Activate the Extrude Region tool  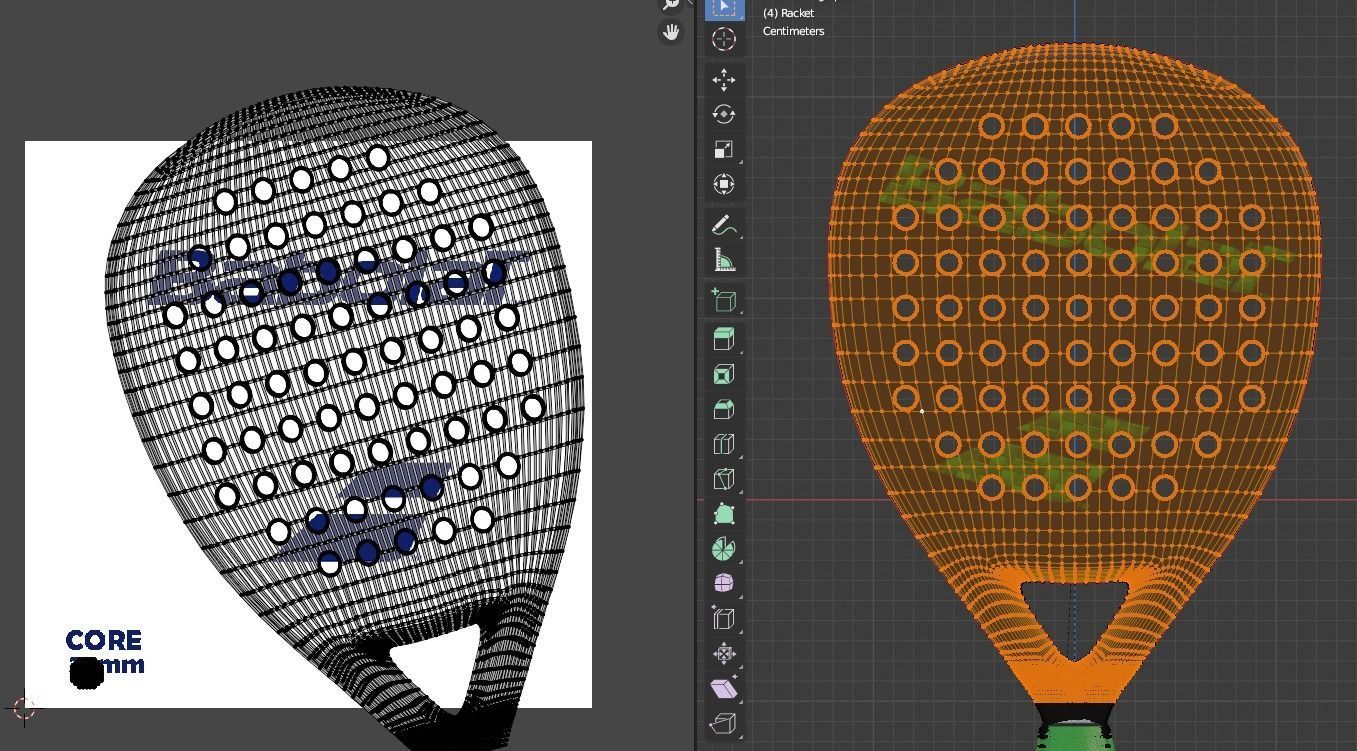click(x=723, y=338)
